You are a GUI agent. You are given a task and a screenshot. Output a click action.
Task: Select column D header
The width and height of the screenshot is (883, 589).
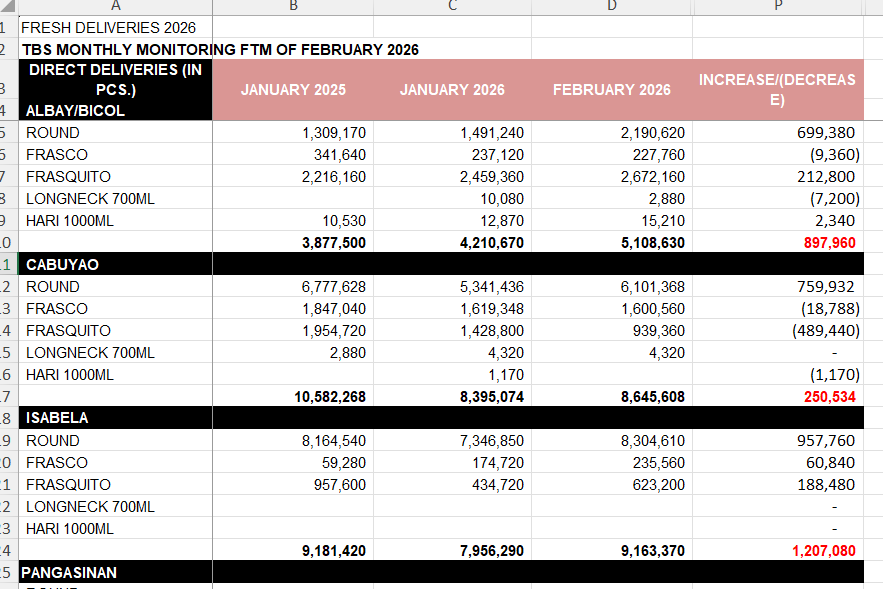[x=612, y=7]
